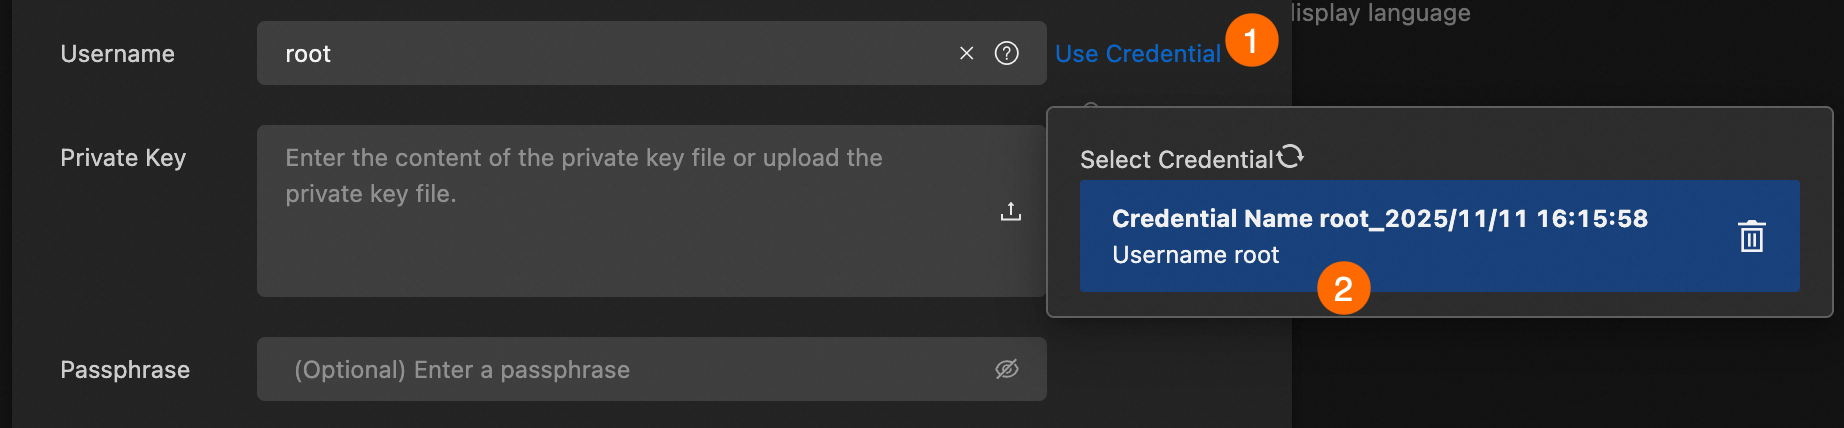Click the upload private key file icon
The height and width of the screenshot is (428, 1844).
[1011, 211]
